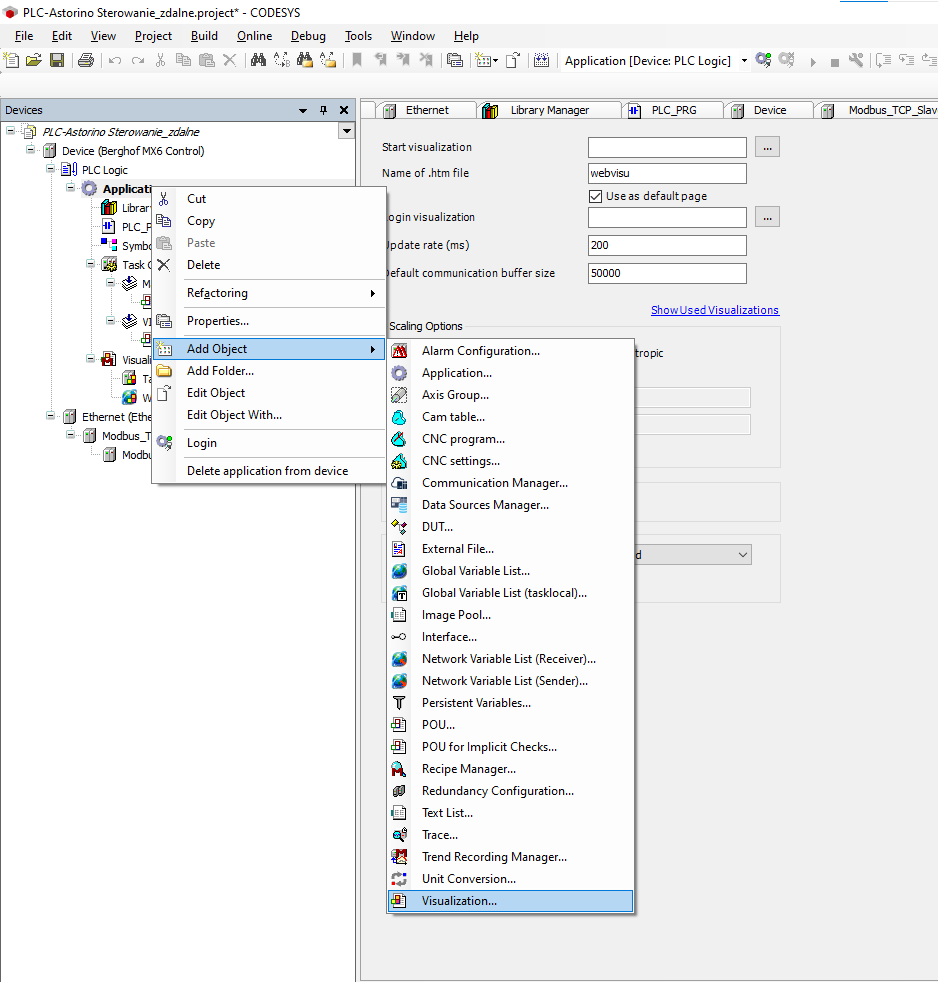Add a Trend Recording Manager... object

point(510,857)
